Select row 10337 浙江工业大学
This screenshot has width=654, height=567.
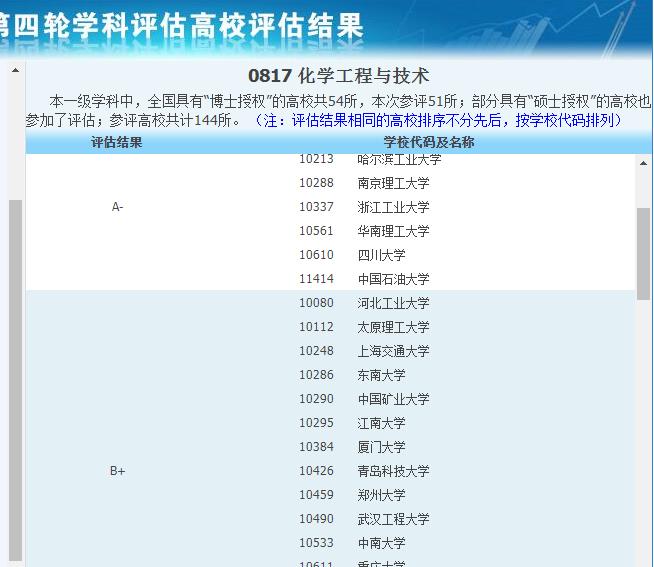[x=364, y=207]
